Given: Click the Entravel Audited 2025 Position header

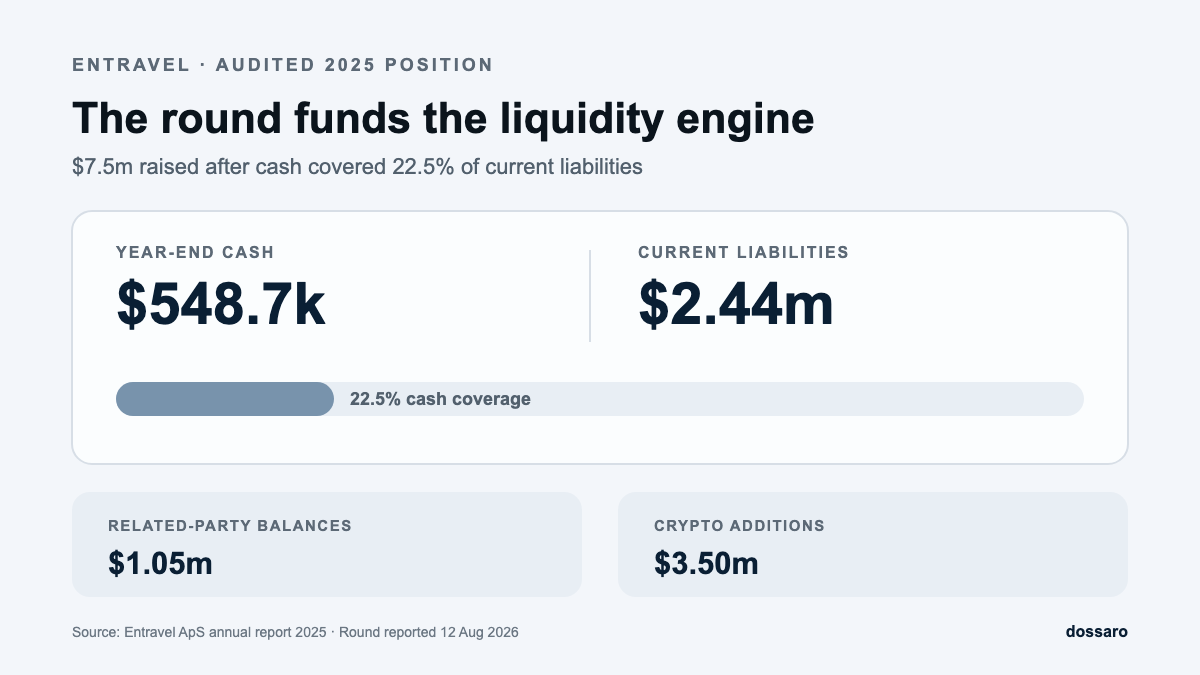Looking at the screenshot, I should (283, 65).
